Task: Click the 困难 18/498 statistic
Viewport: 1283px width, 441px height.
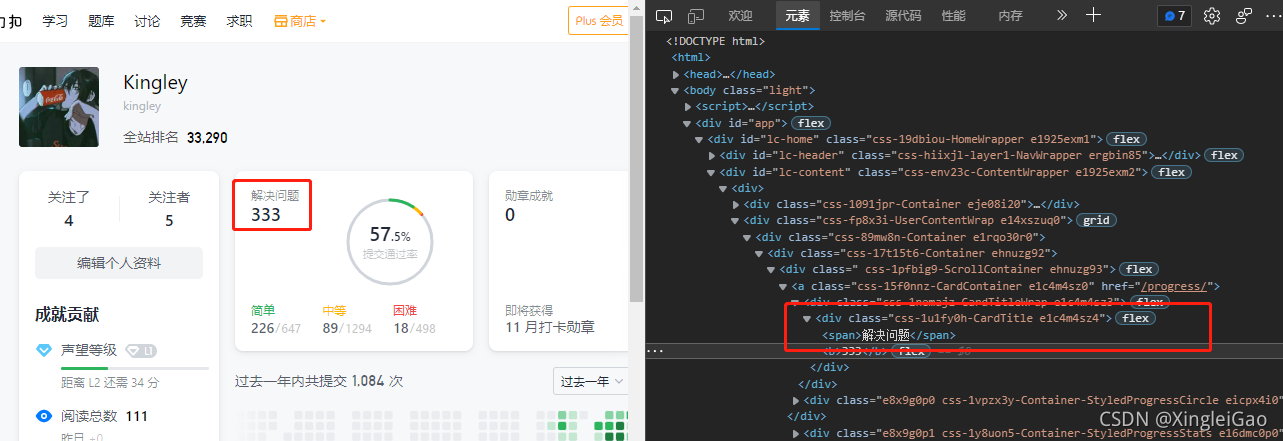Action: tap(415, 320)
